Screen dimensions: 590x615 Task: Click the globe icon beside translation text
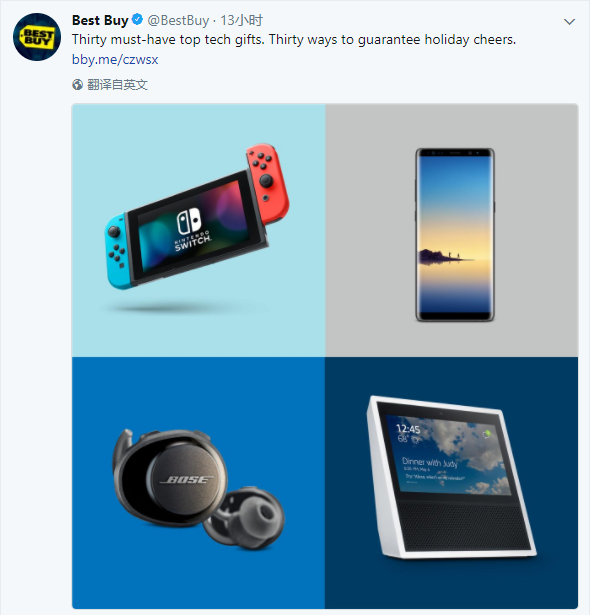tap(78, 84)
